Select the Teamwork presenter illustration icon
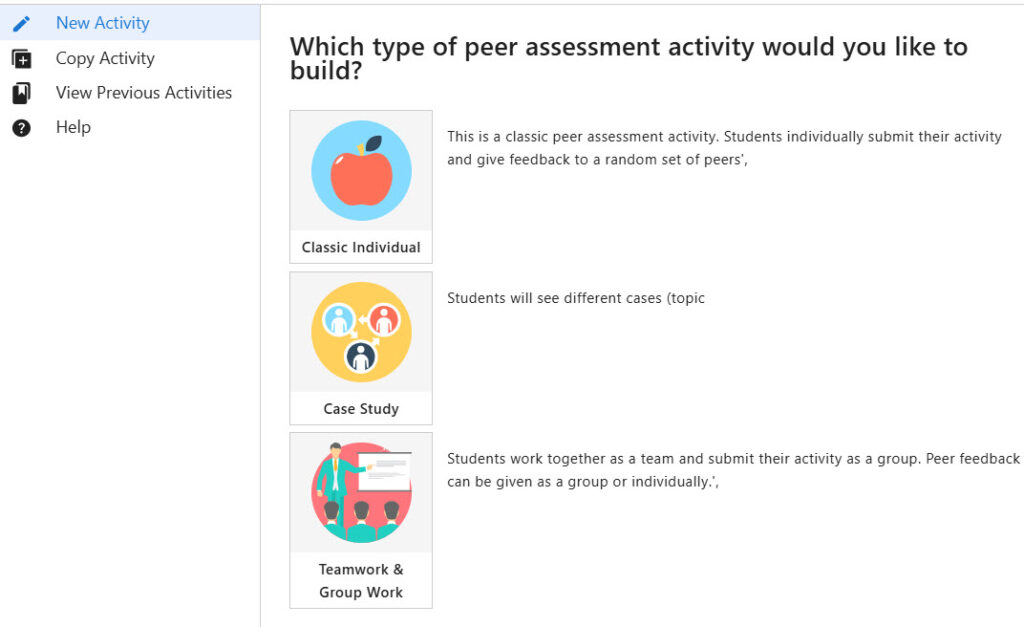Image resolution: width=1024 pixels, height=627 pixels. point(361,492)
